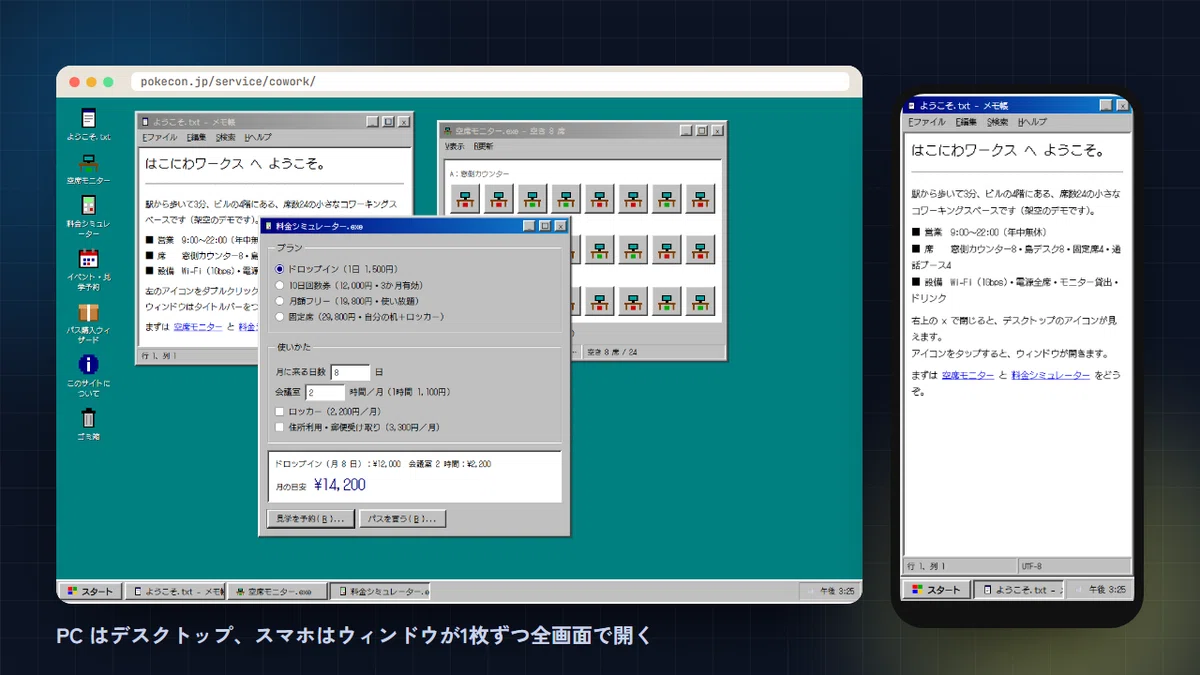Click the 月に来る日数 input field
The height and width of the screenshot is (675, 1200).
point(350,372)
